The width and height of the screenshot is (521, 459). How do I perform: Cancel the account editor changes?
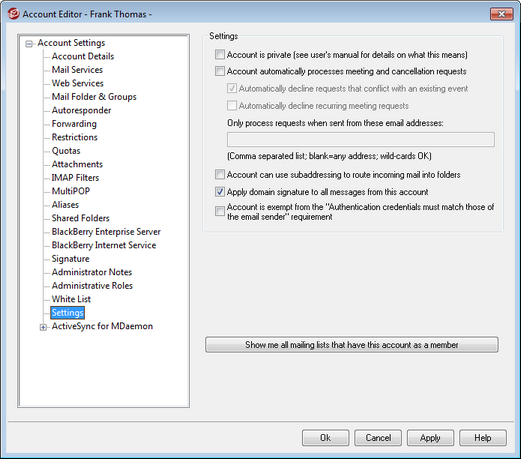click(x=378, y=438)
